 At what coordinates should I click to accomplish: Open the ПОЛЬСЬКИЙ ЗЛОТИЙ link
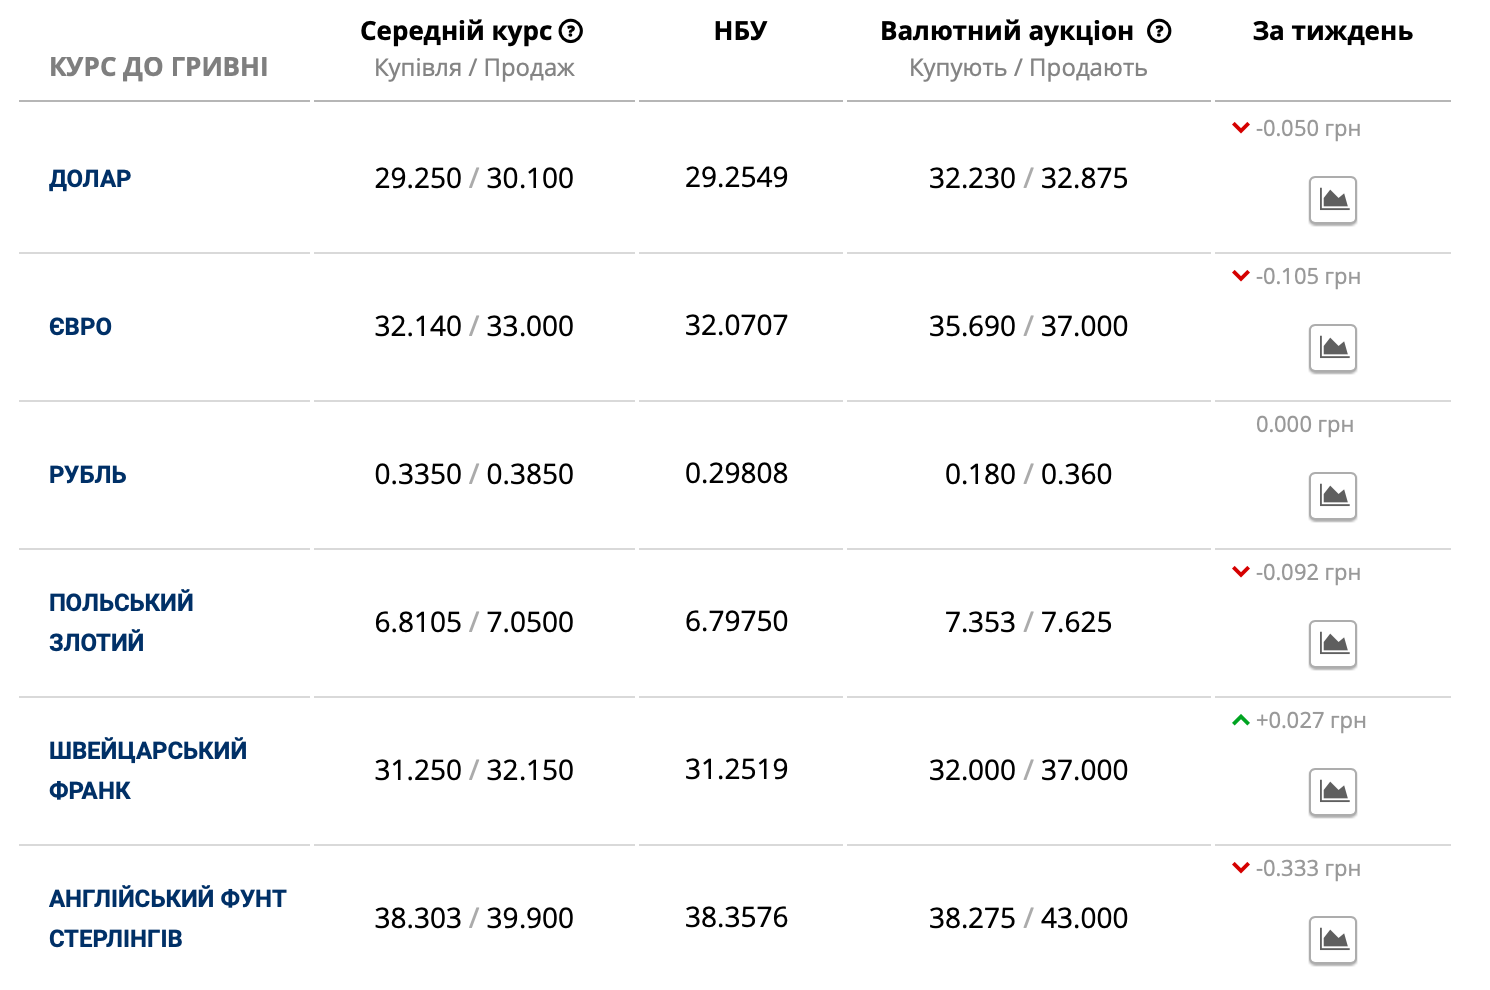121,622
